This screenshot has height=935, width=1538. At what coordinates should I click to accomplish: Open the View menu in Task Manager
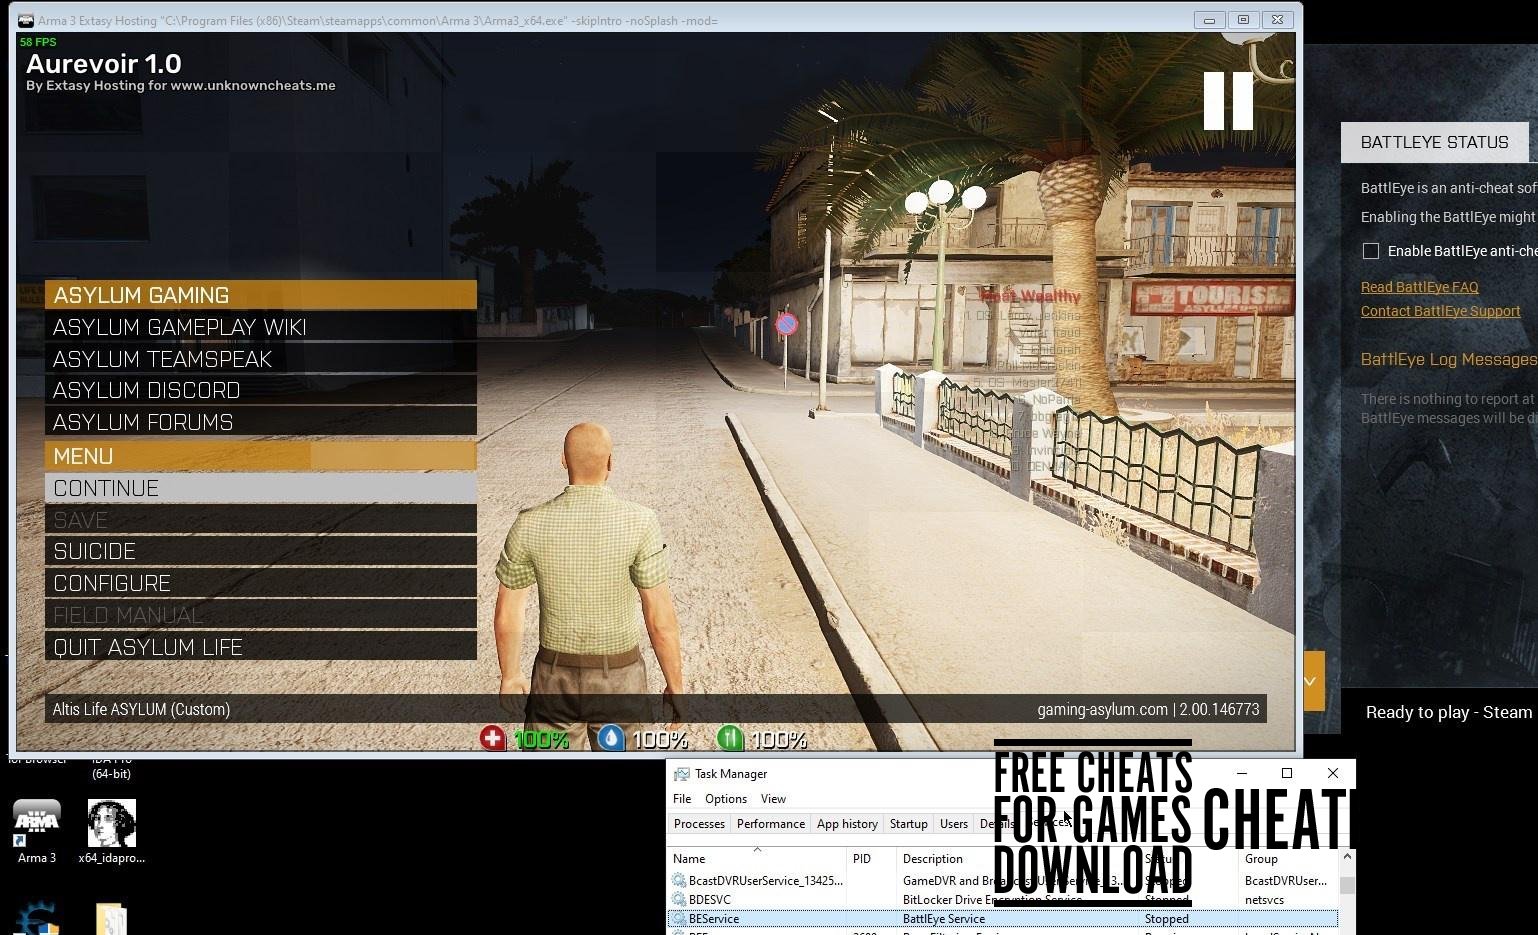pos(774,799)
